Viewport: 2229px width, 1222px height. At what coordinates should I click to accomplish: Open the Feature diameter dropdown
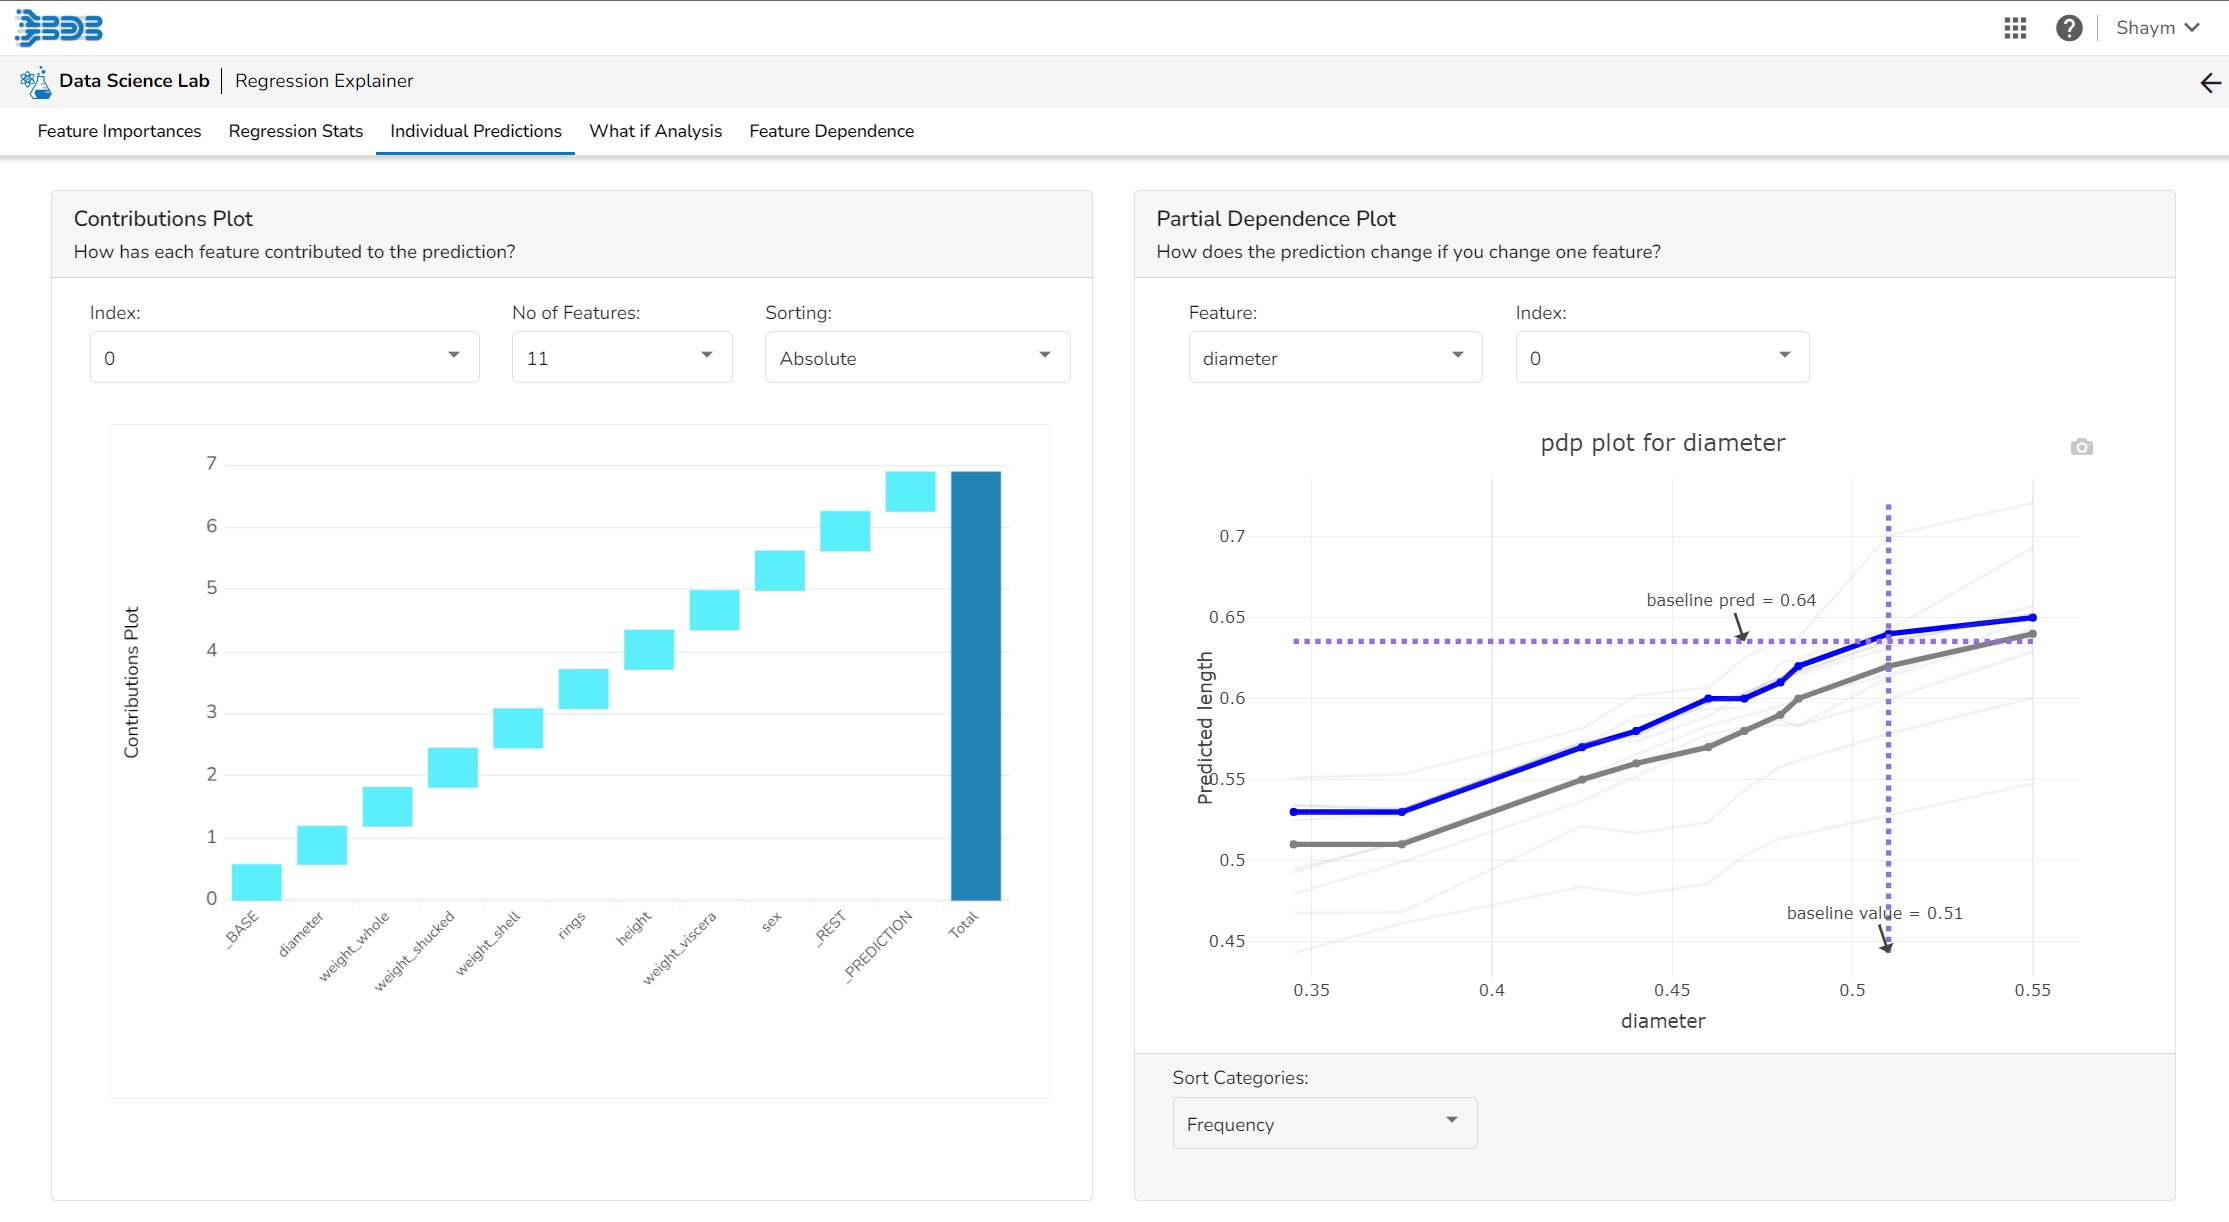pyautogui.click(x=1334, y=358)
